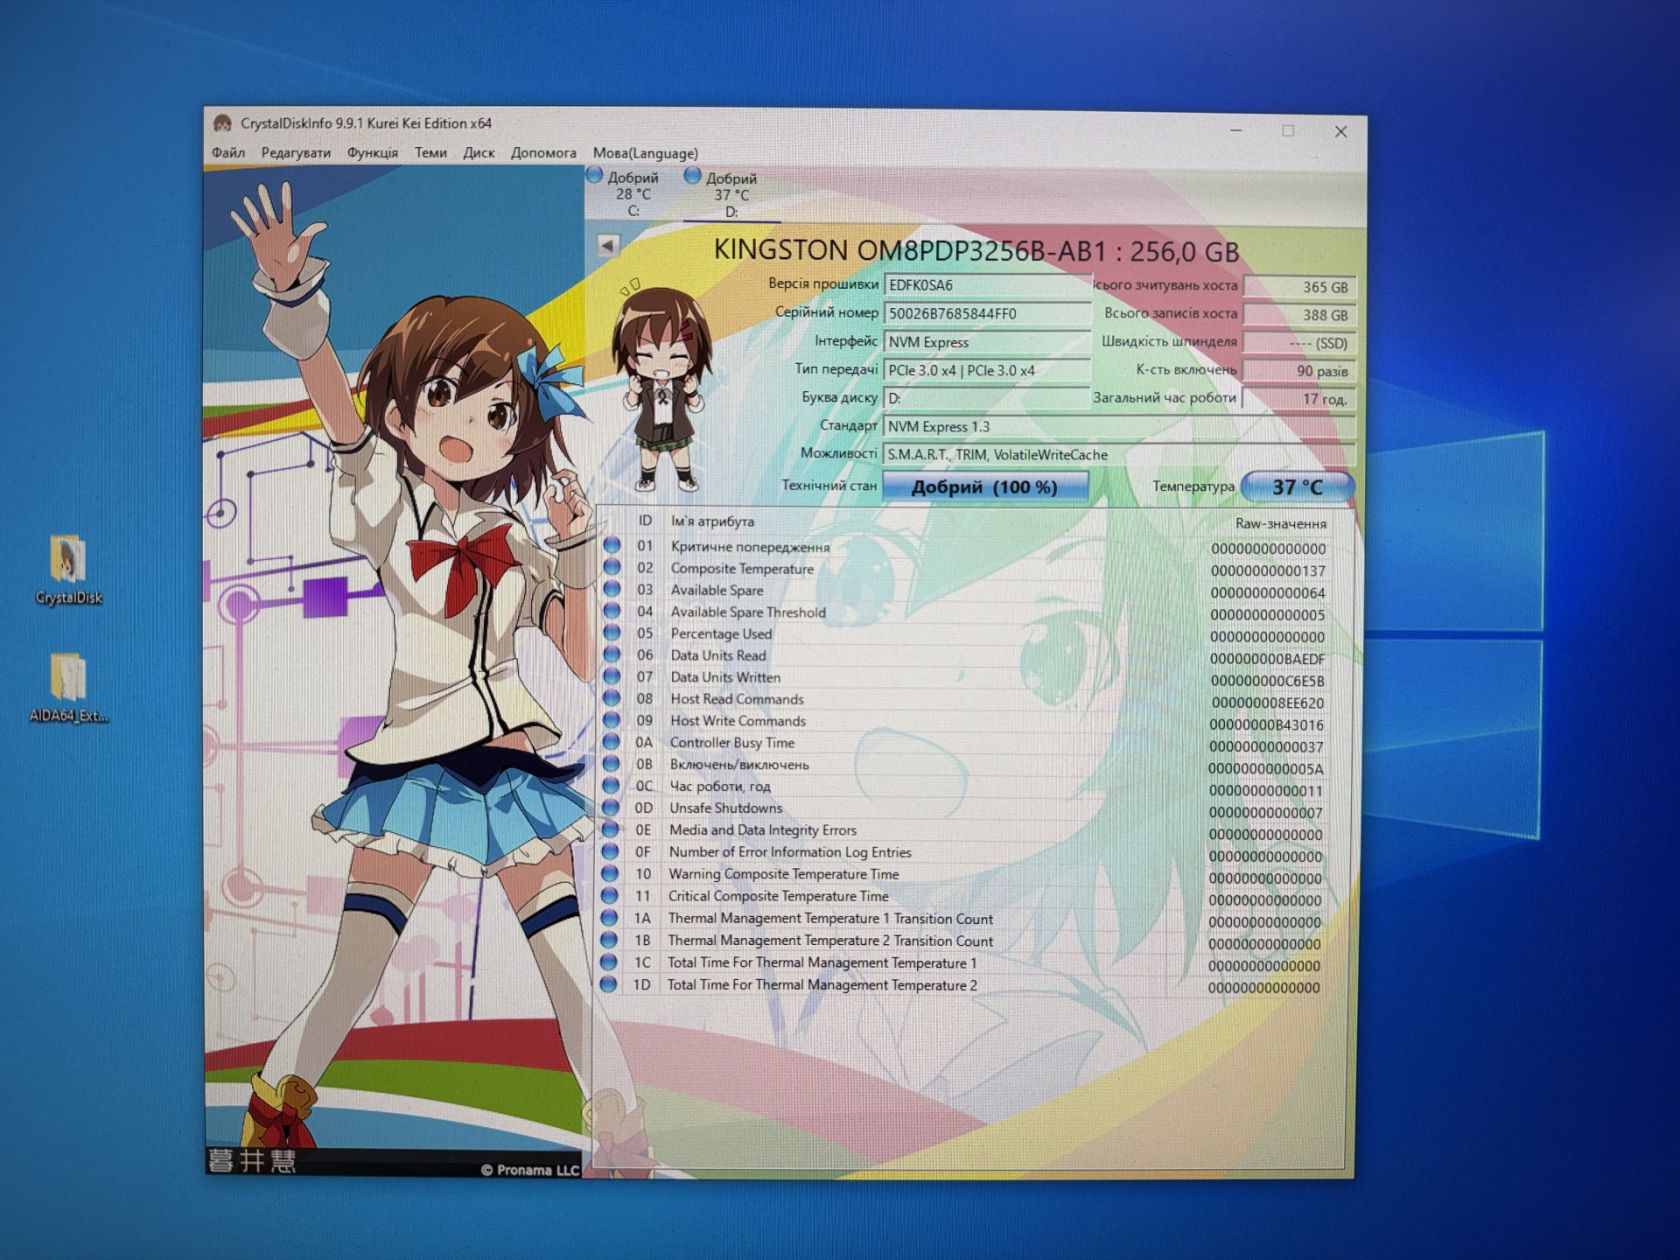
Task: Click the status dot for Available Spare
Action: coord(612,590)
